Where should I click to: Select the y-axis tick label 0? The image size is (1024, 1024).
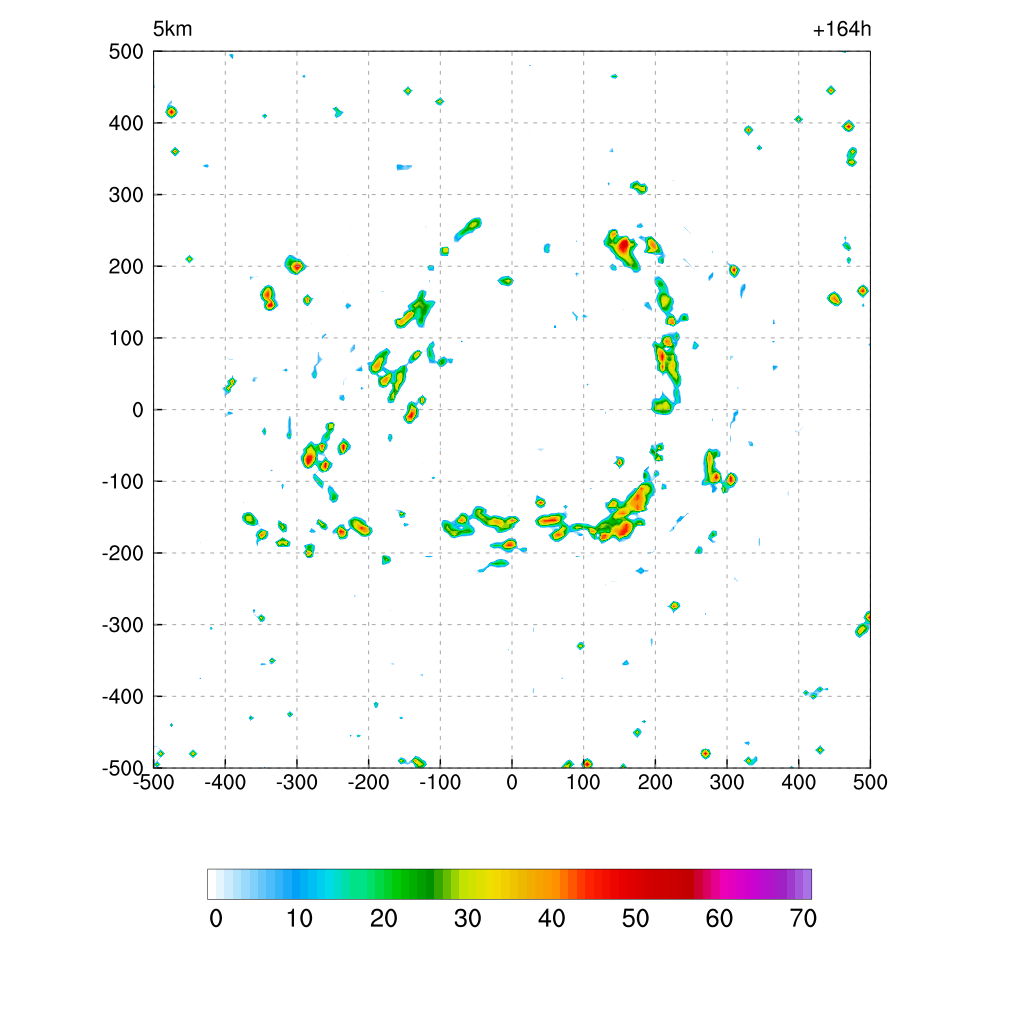[x=138, y=410]
